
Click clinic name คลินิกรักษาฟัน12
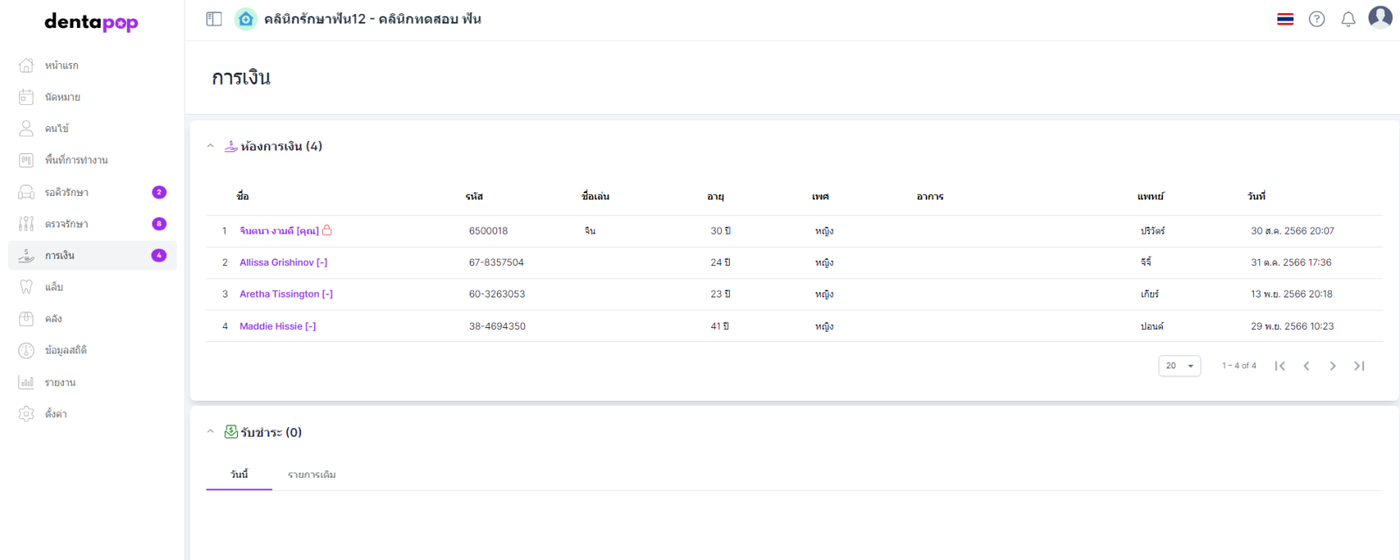click(x=372, y=19)
